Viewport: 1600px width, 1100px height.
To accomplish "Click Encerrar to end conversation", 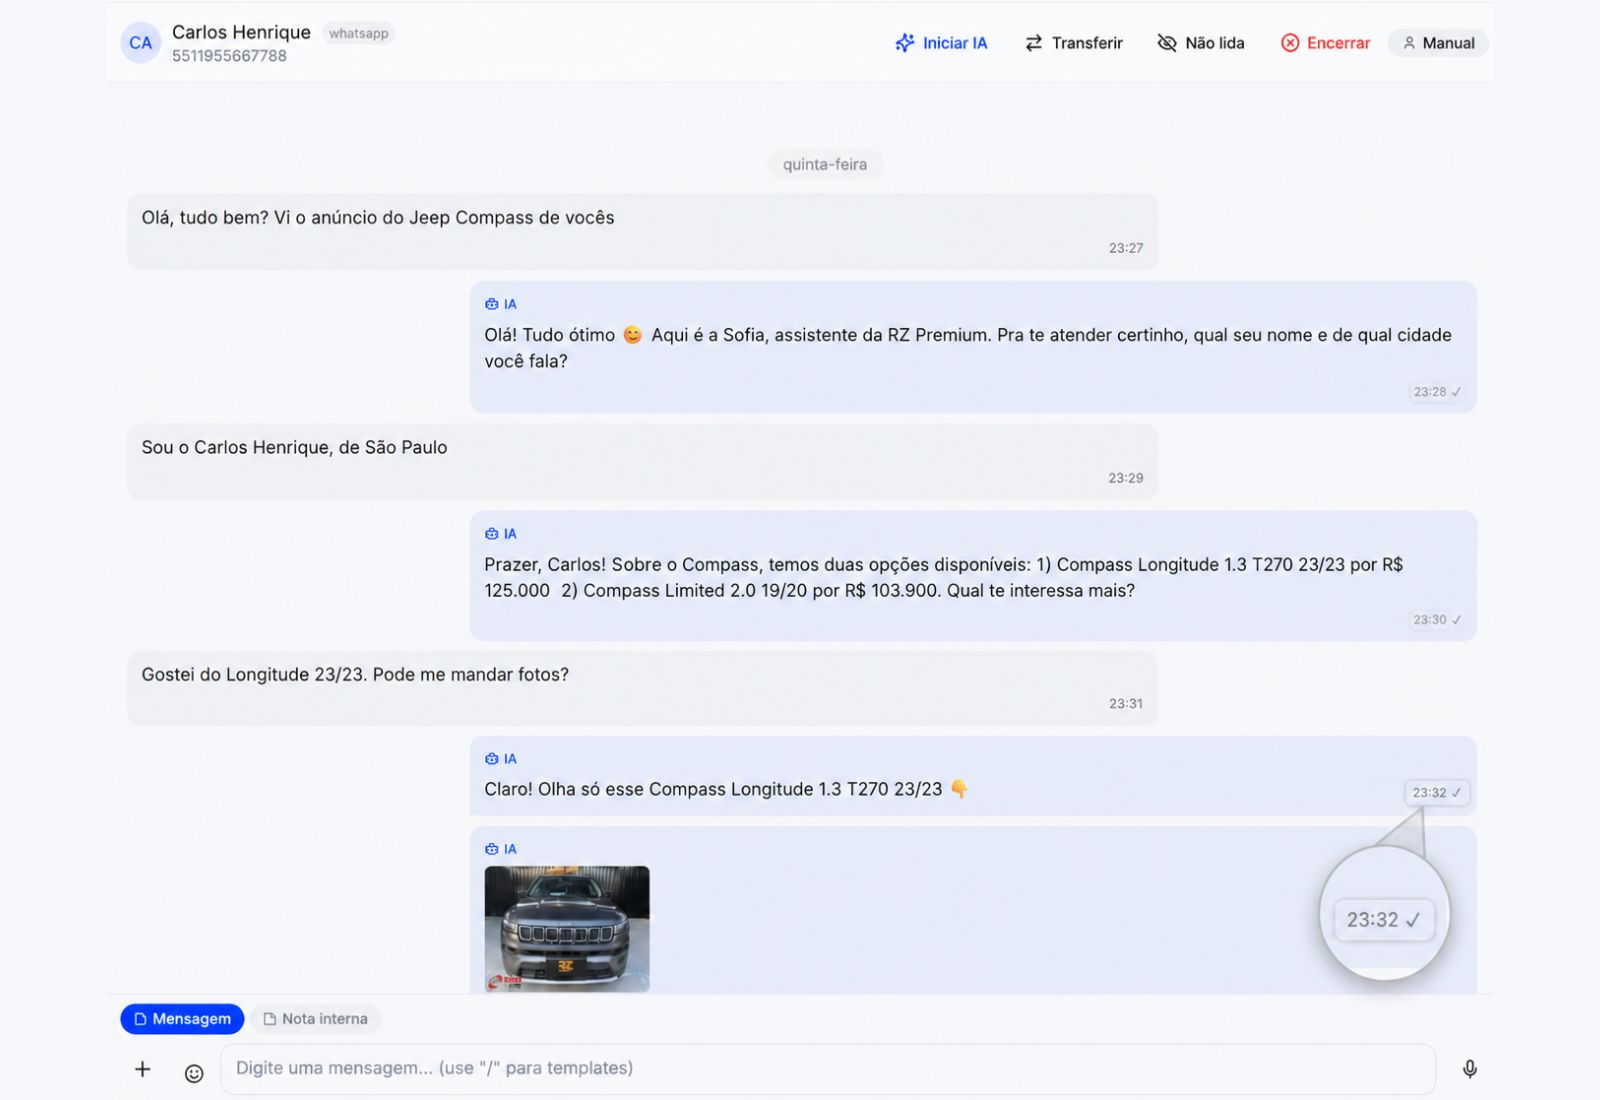I will 1326,43.
